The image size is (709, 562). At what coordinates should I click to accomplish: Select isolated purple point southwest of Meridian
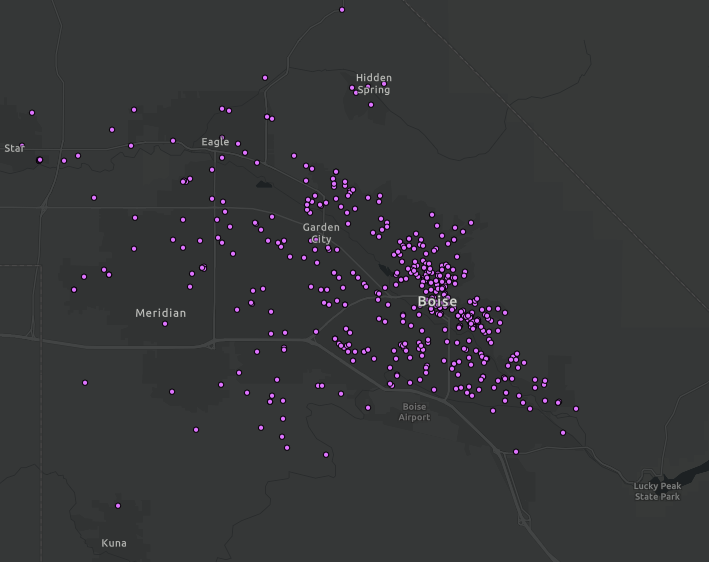point(85,382)
